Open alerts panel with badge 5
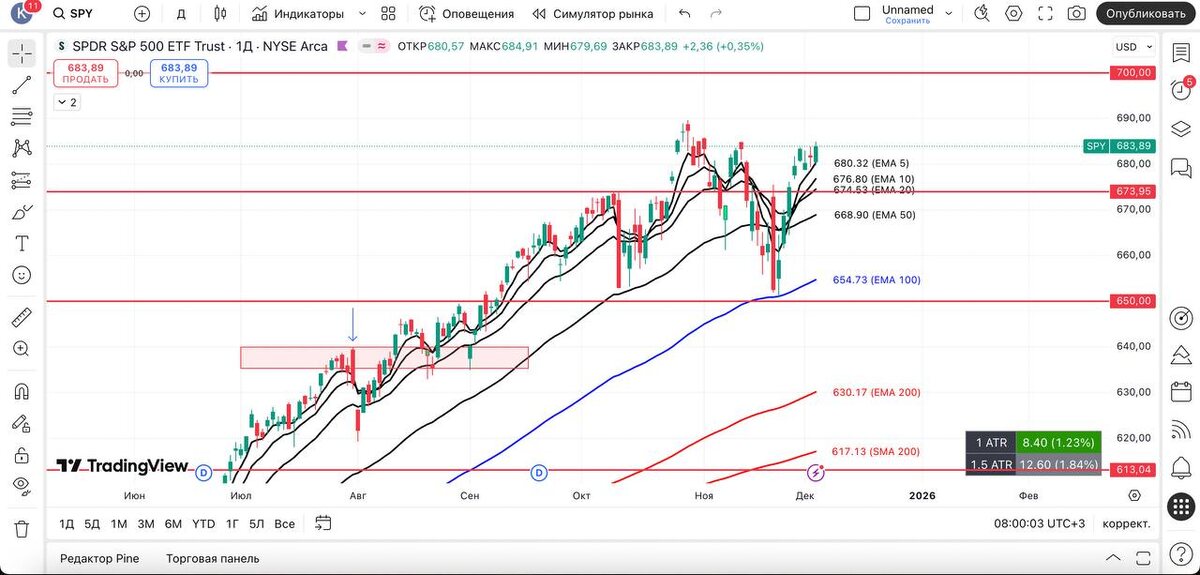Viewport: 1200px width, 575px height. point(1180,90)
